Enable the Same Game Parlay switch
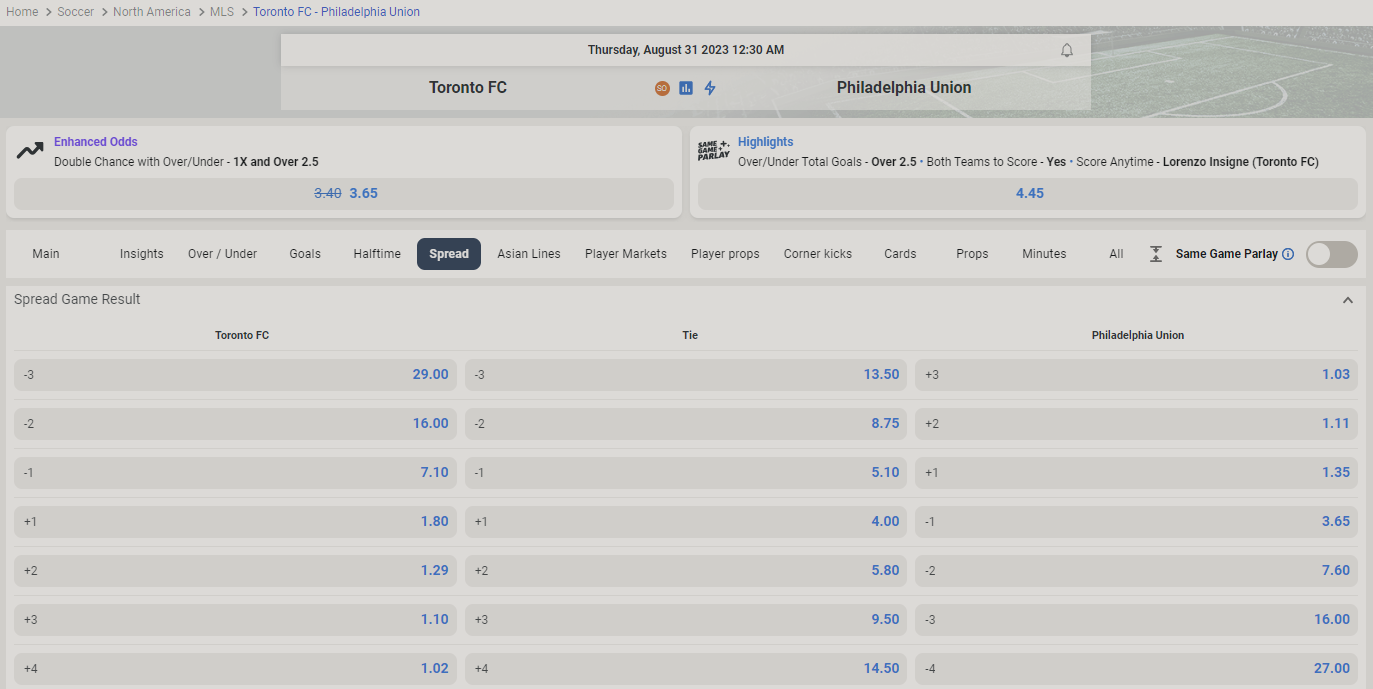 1332,254
